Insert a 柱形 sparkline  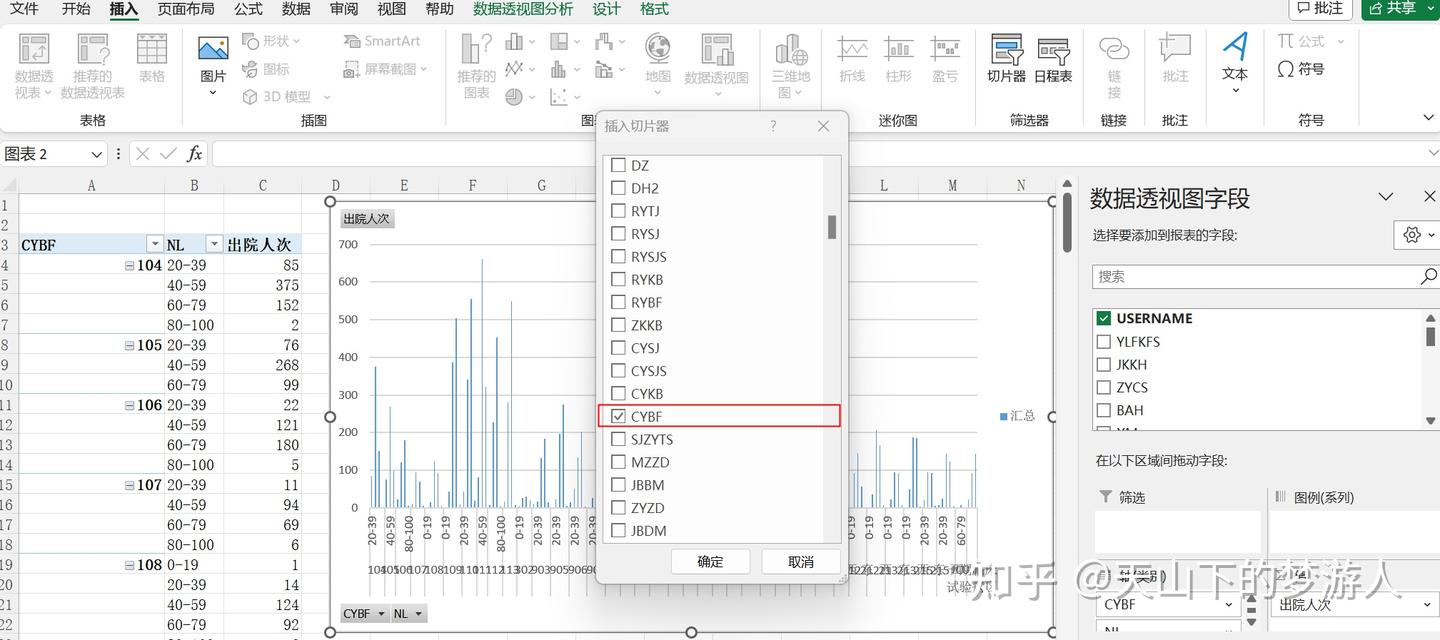point(898,59)
